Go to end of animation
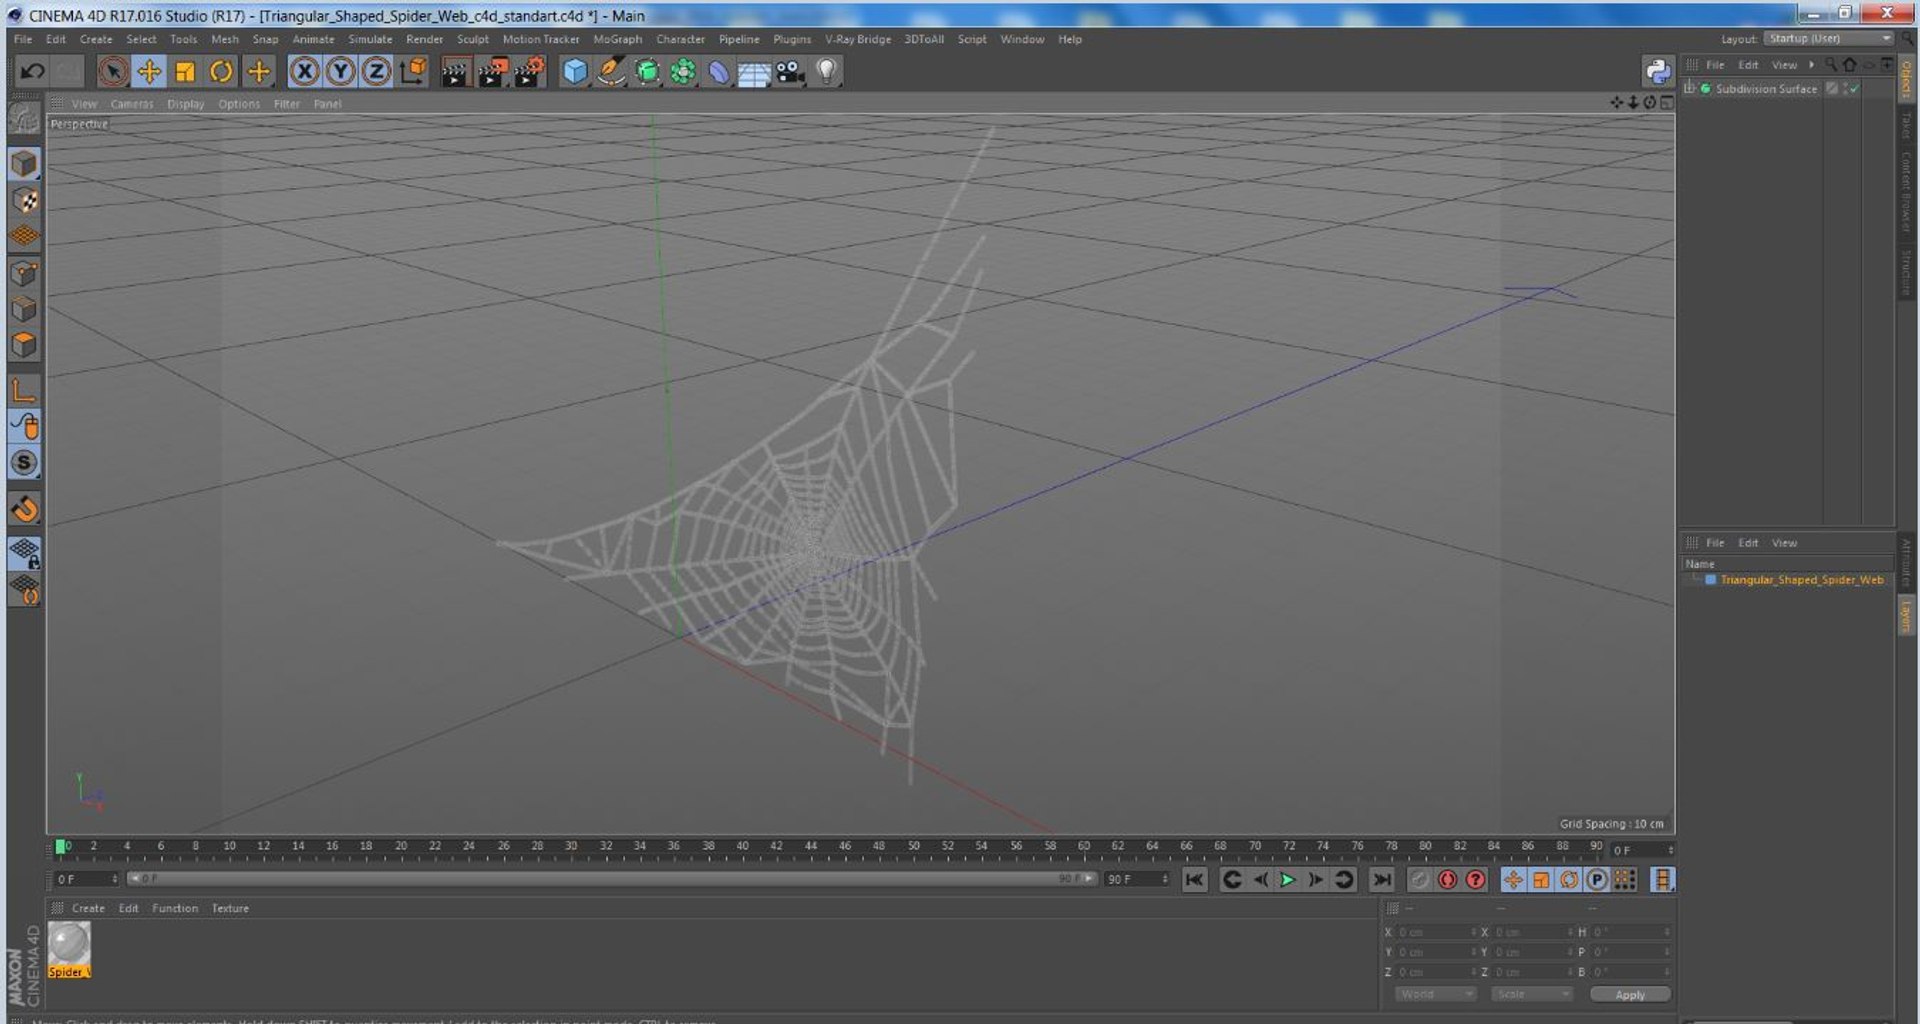This screenshot has height=1024, width=1920. click(1382, 880)
